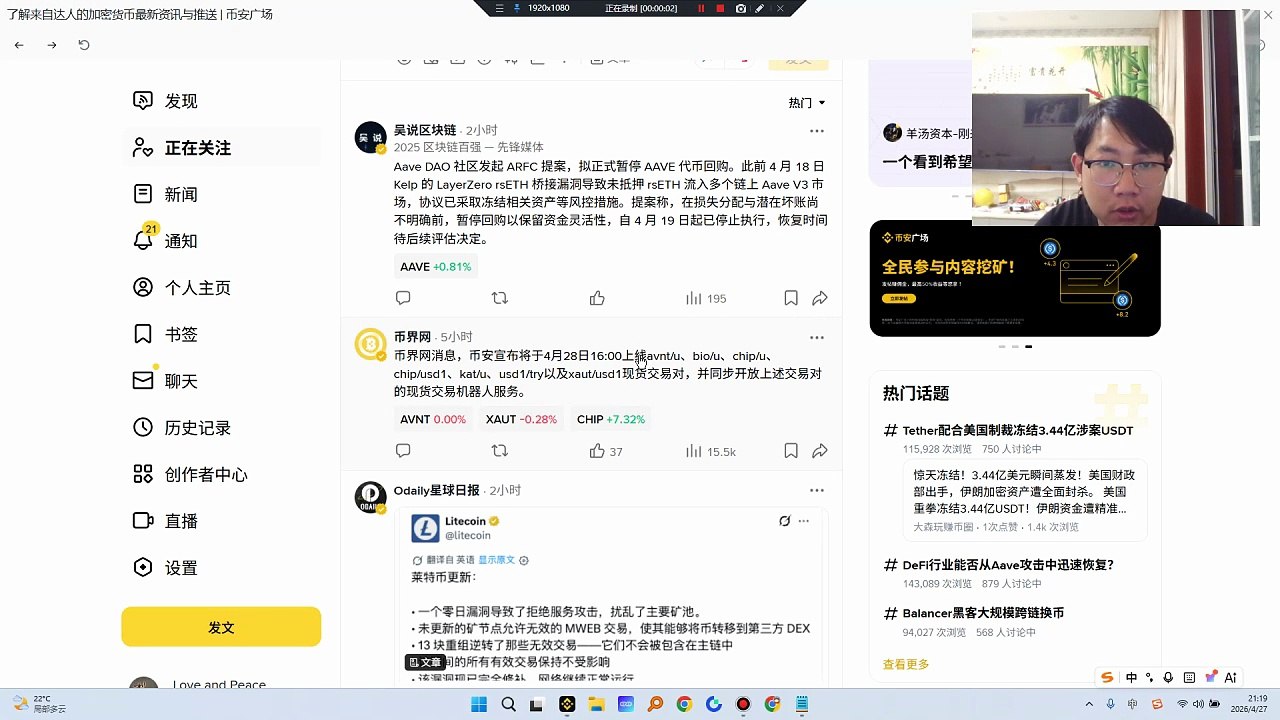Click 查看更多 under hot topics
Image resolution: width=1280 pixels, height=720 pixels.
pyautogui.click(x=906, y=664)
